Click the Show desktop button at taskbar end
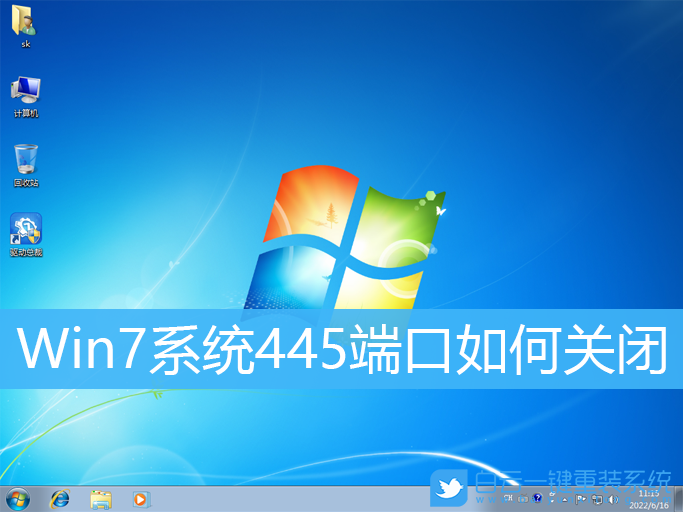 tap(679, 499)
